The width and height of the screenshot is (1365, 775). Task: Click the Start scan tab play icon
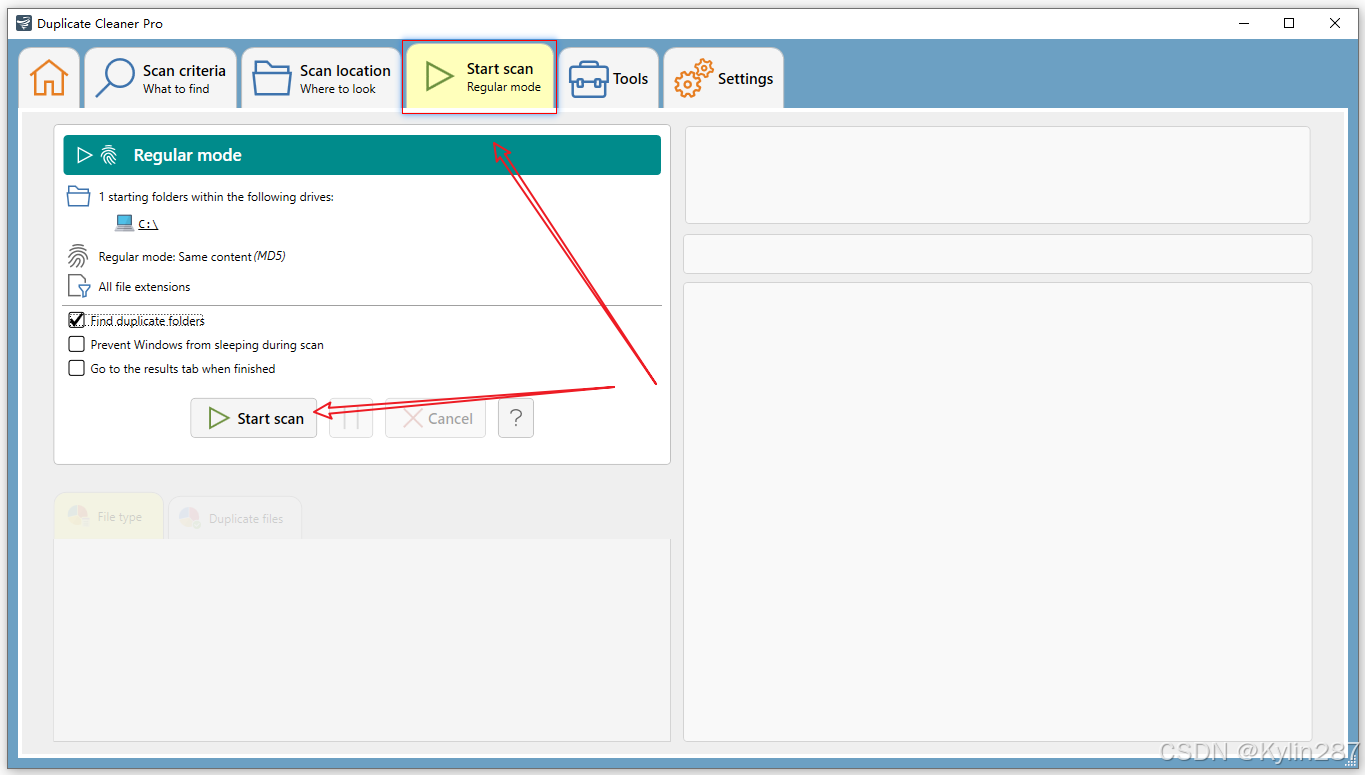tap(439, 77)
